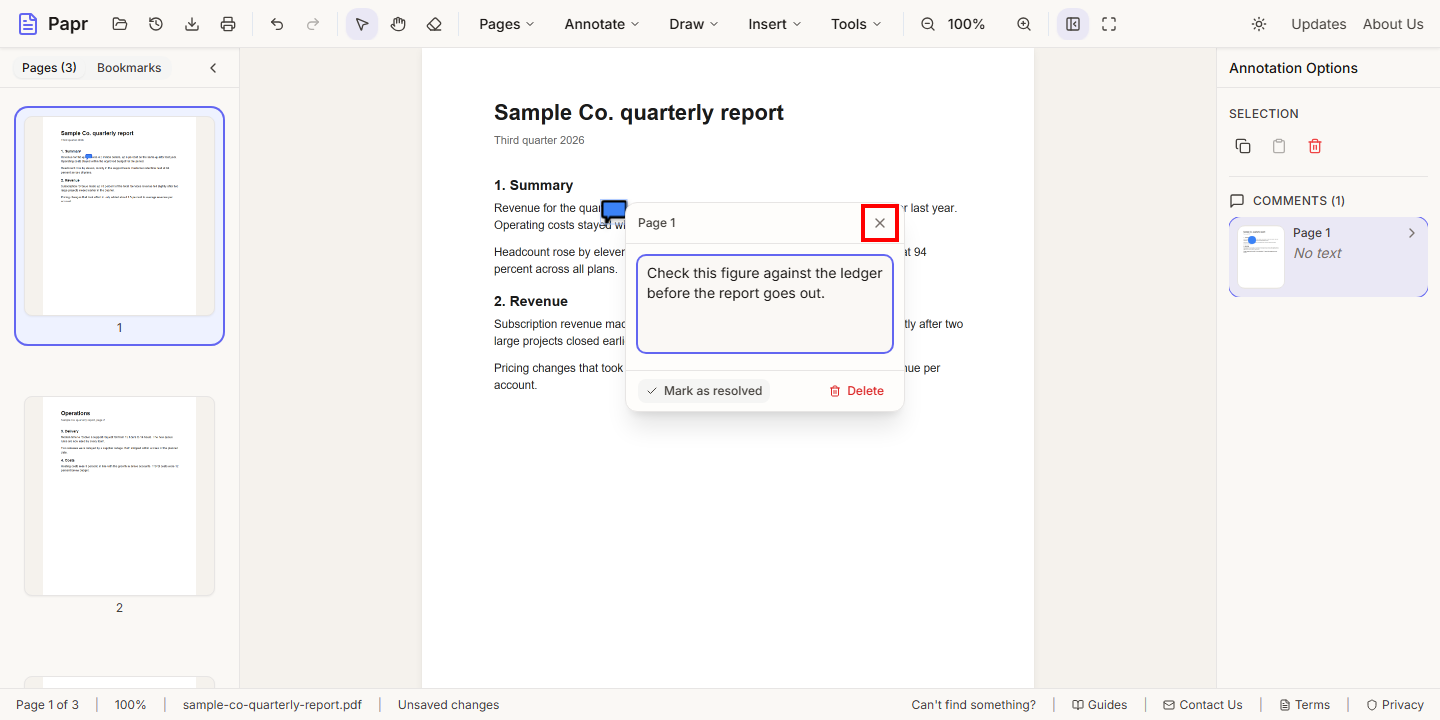Viewport: 1440px width, 720px height.
Task: Switch light/dark theme with sun icon
Action: coord(1259,24)
